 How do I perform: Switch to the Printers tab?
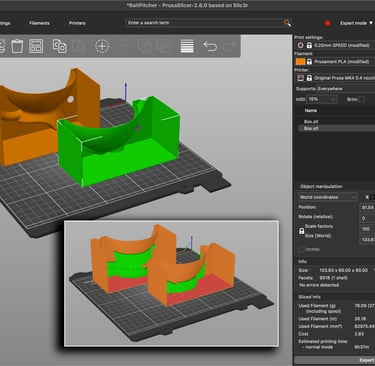pos(77,23)
